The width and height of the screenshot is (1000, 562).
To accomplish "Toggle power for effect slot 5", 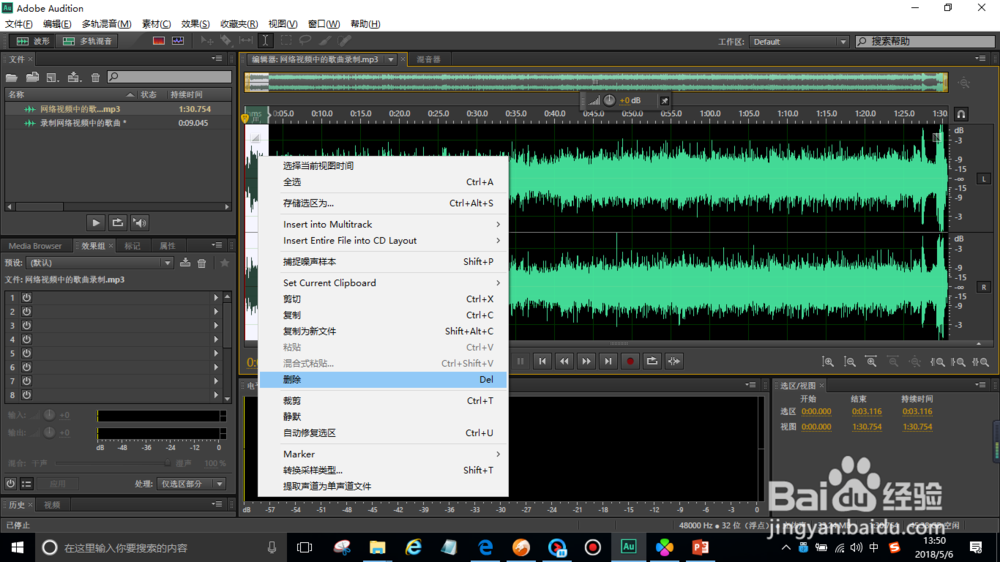I will pos(27,353).
